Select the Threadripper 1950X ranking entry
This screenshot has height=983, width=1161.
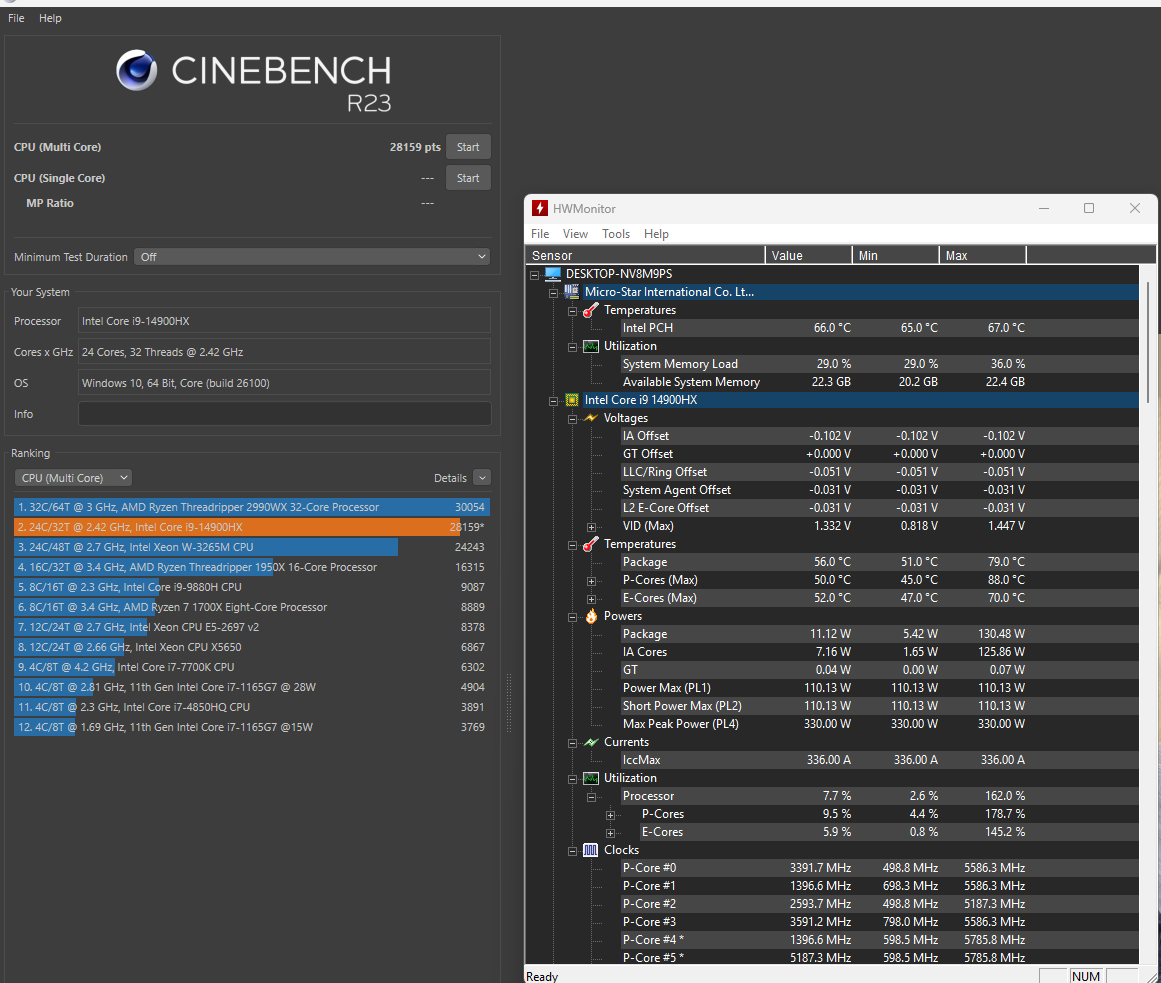click(252, 567)
